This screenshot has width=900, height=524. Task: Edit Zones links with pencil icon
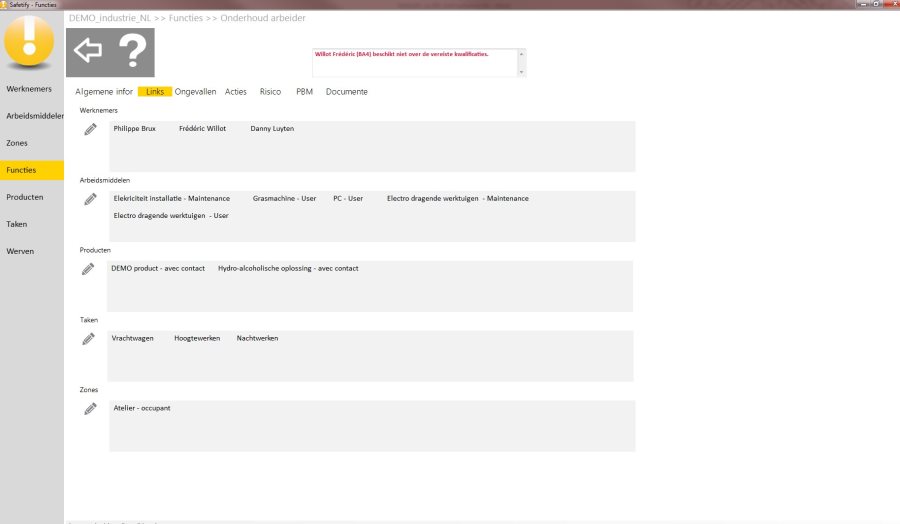pos(90,409)
